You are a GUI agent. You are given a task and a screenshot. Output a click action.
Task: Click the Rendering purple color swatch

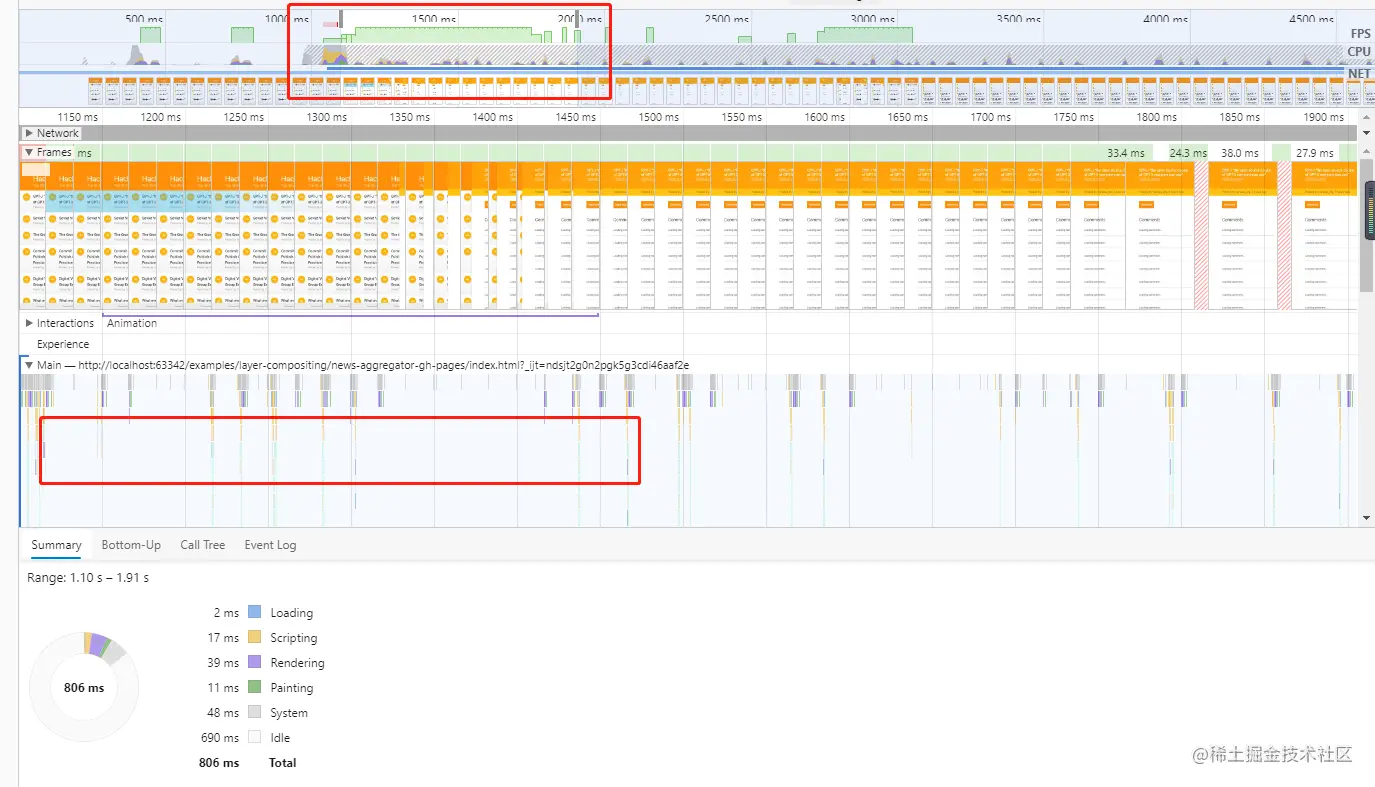[254, 662]
